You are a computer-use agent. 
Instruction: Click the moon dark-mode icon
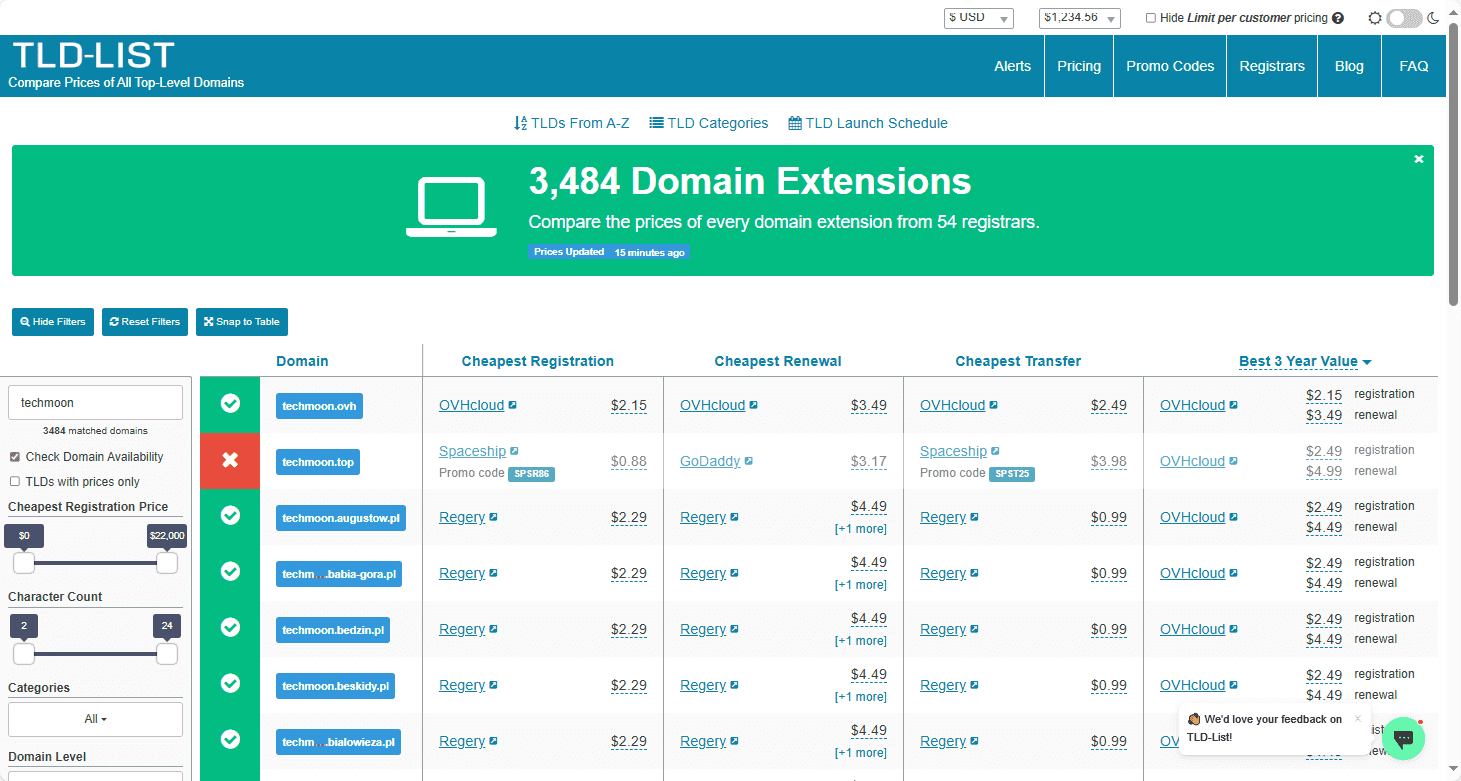(1433, 18)
